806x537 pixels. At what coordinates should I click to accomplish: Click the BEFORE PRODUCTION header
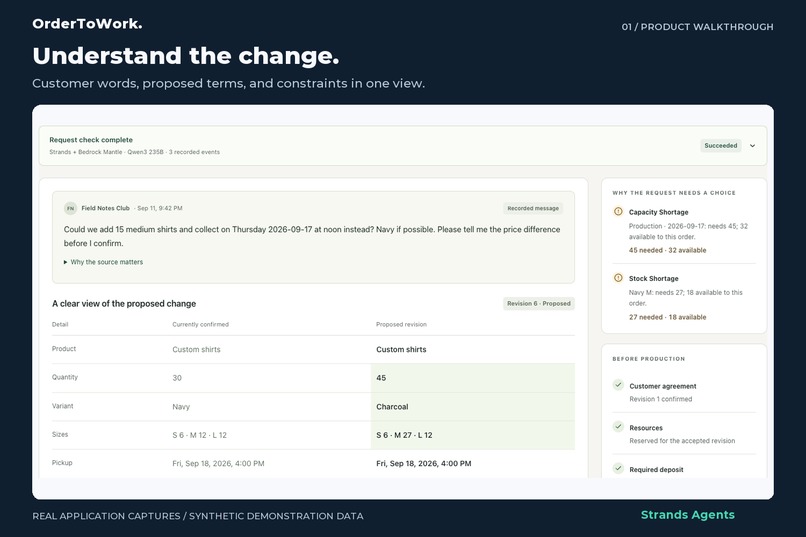[x=649, y=359]
